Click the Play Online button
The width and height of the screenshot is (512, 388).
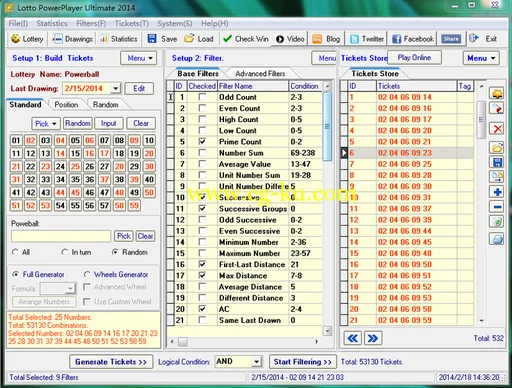coord(414,58)
